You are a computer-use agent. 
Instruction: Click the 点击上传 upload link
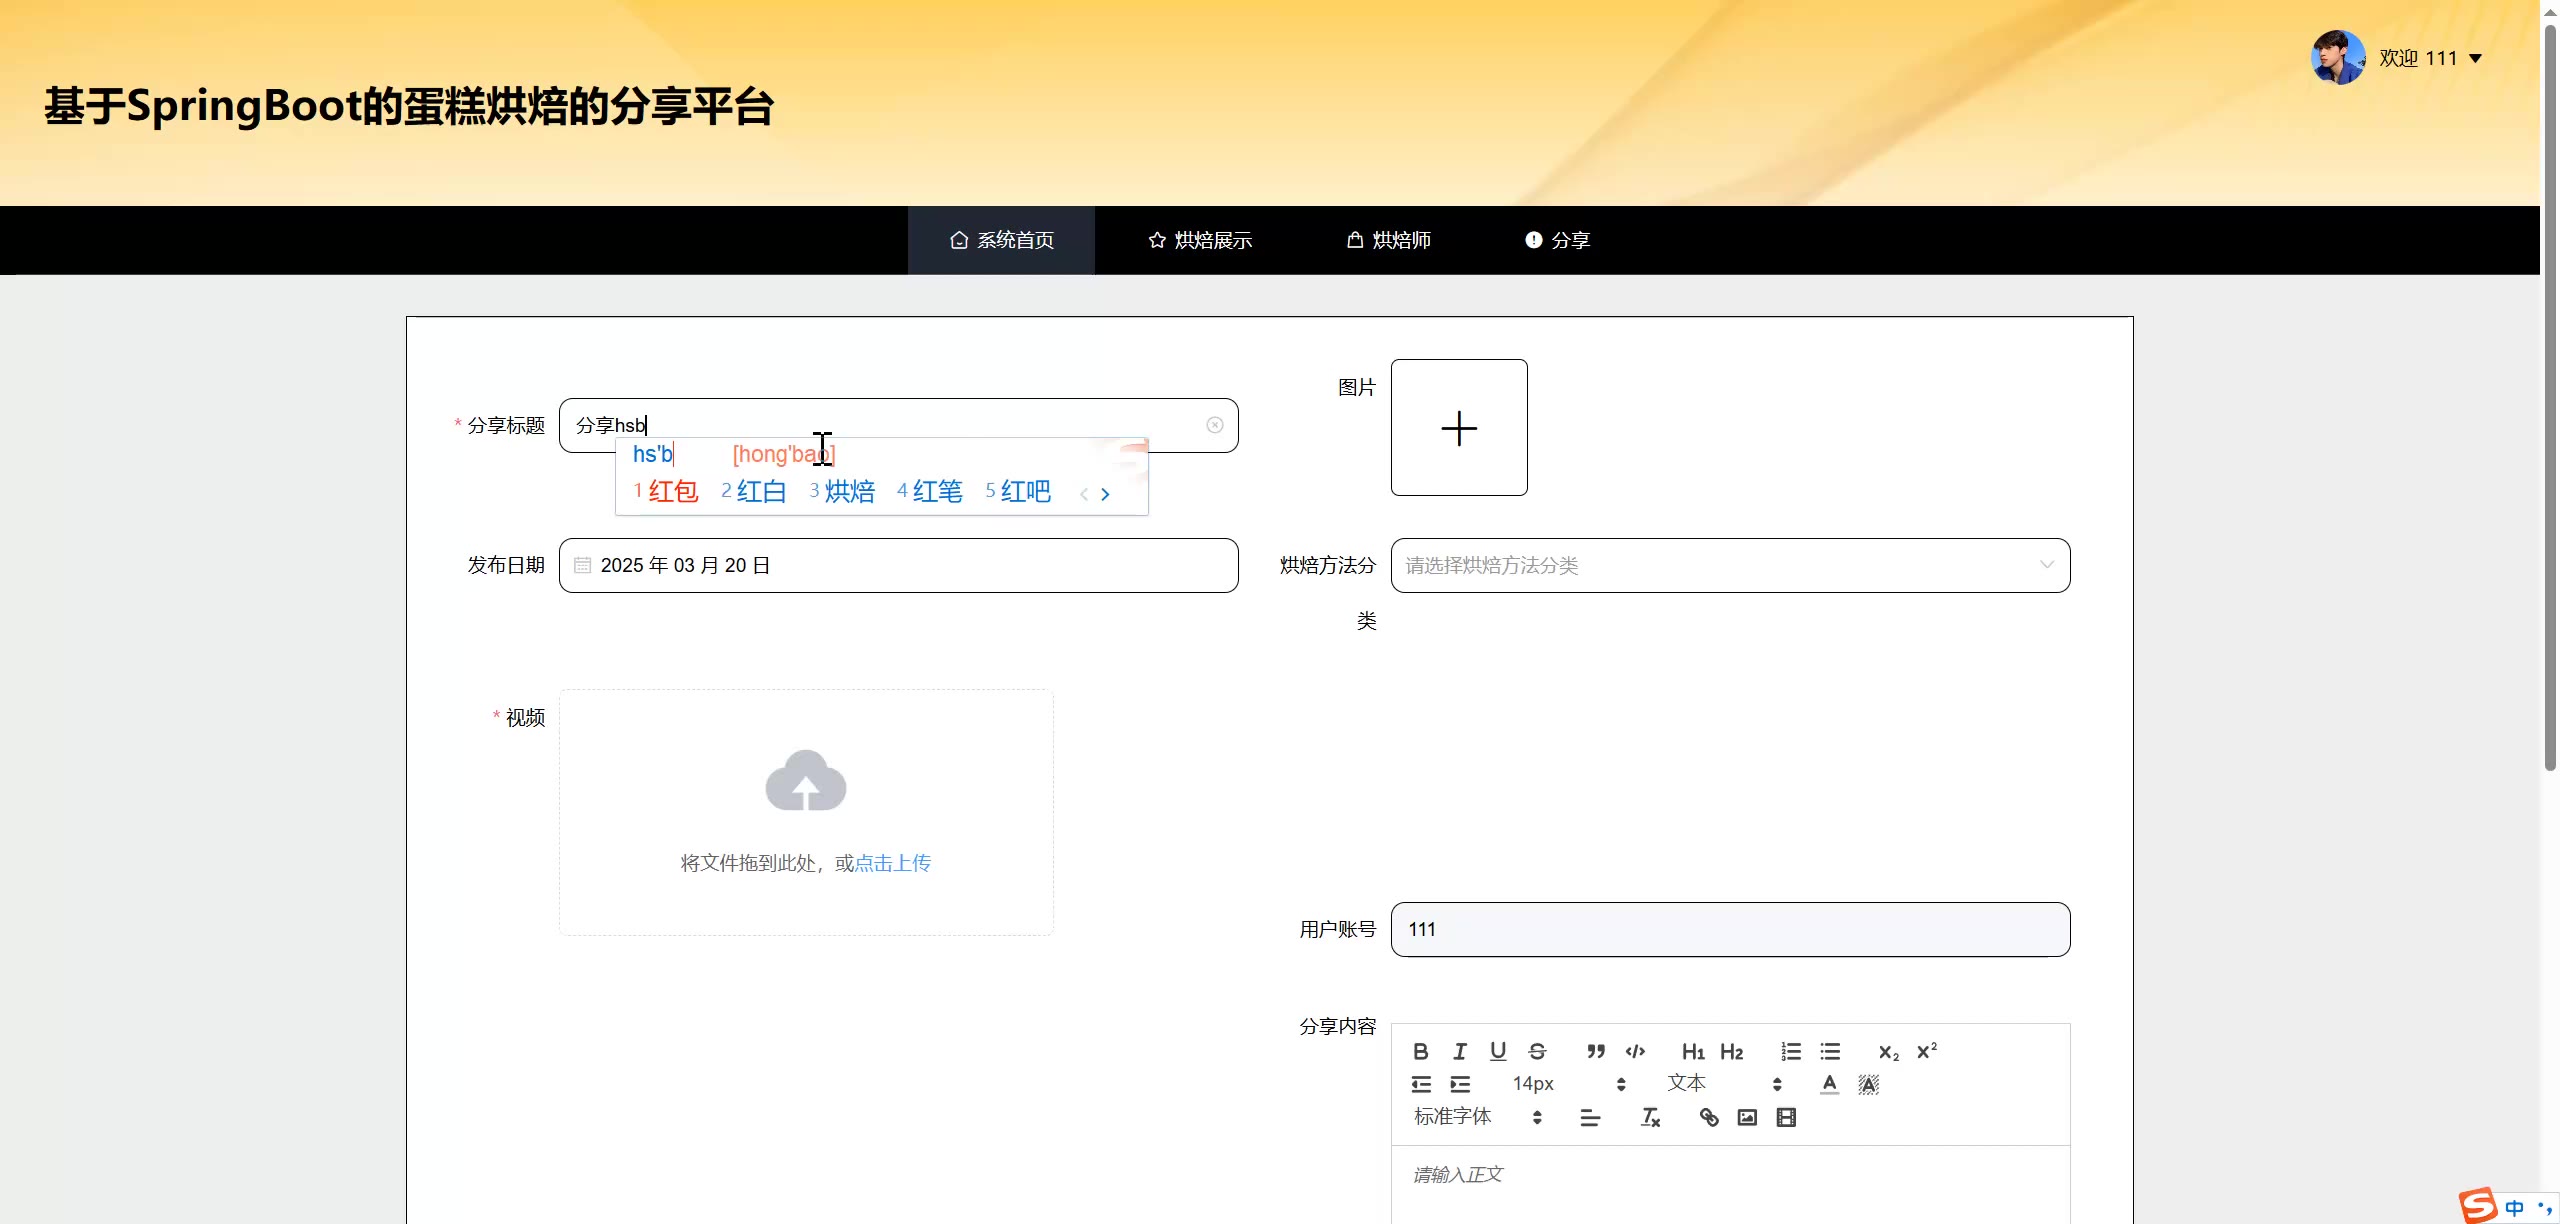893,863
